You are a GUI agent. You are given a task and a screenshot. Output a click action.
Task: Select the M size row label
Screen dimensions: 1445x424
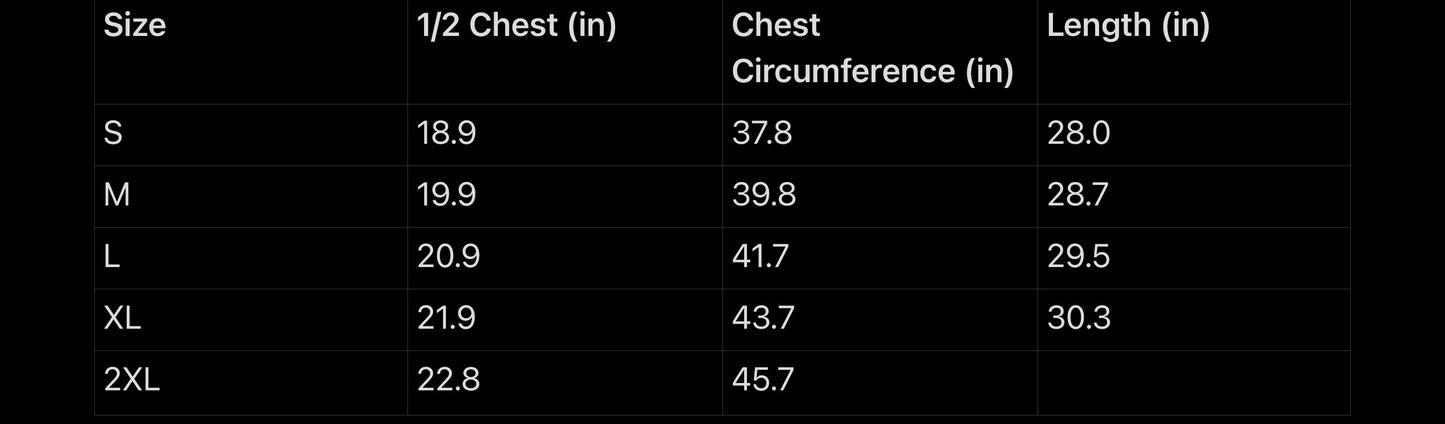[x=117, y=194]
